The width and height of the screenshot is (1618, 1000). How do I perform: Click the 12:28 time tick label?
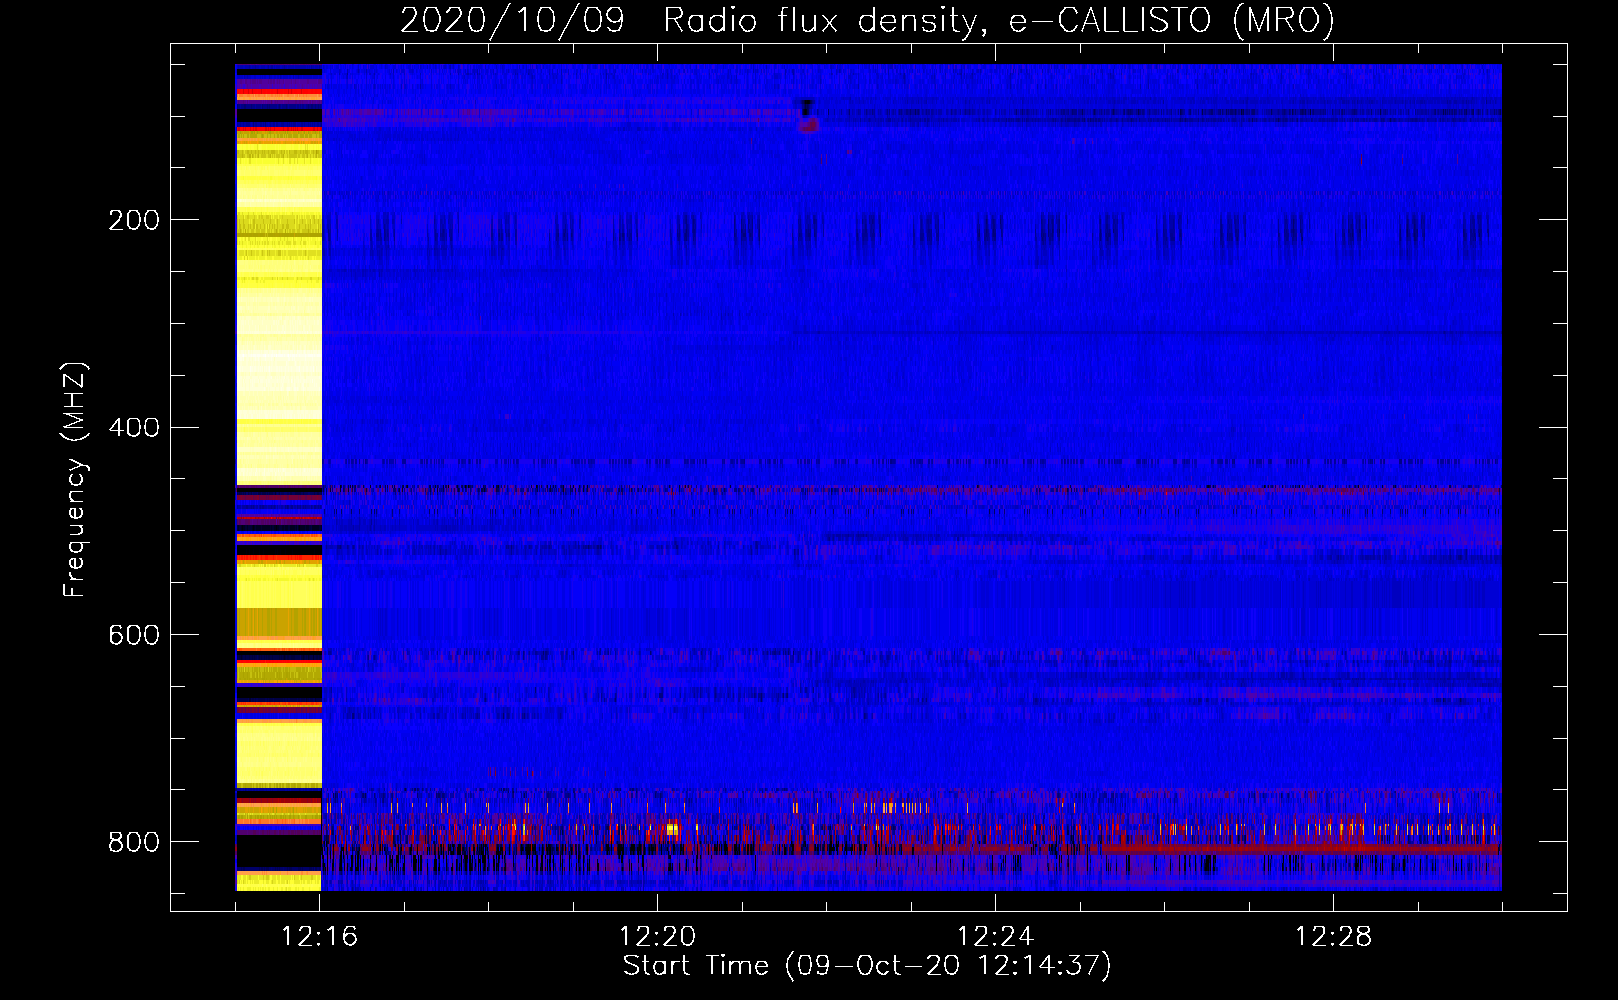tap(1334, 937)
